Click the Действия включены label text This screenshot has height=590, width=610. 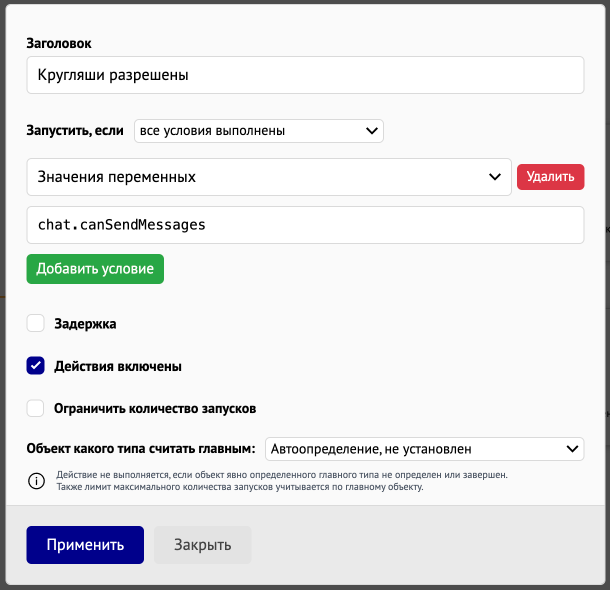[x=118, y=366]
